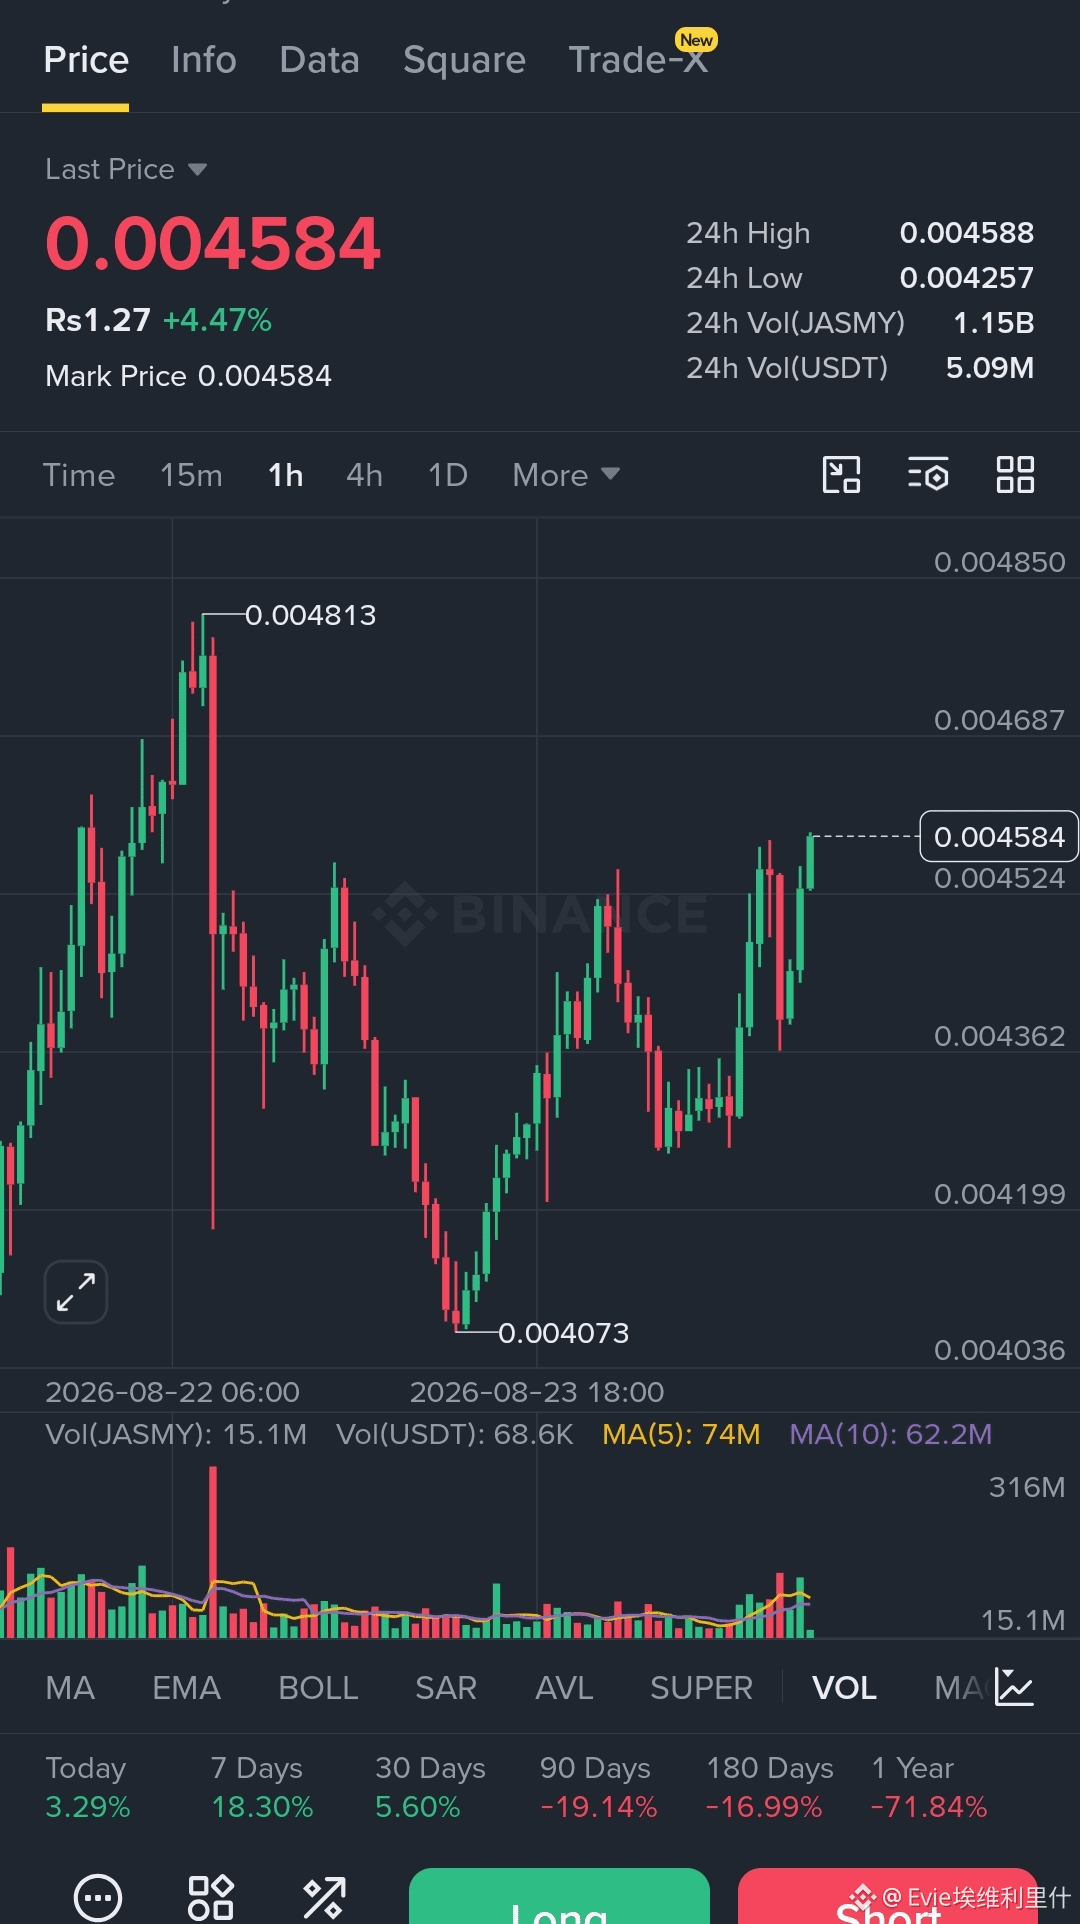This screenshot has height=1924, width=1080.
Task: Switch to the Price tab
Action: [86, 60]
